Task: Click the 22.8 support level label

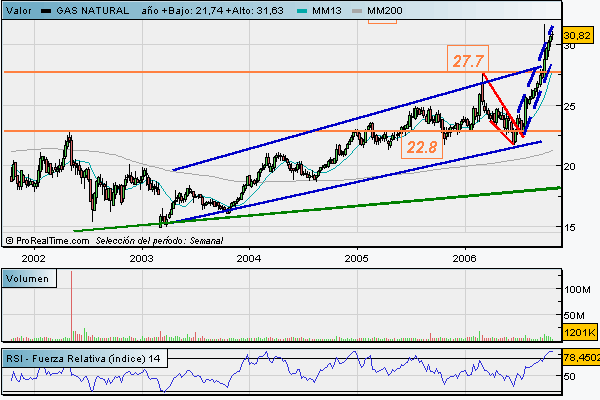Action: [422, 147]
